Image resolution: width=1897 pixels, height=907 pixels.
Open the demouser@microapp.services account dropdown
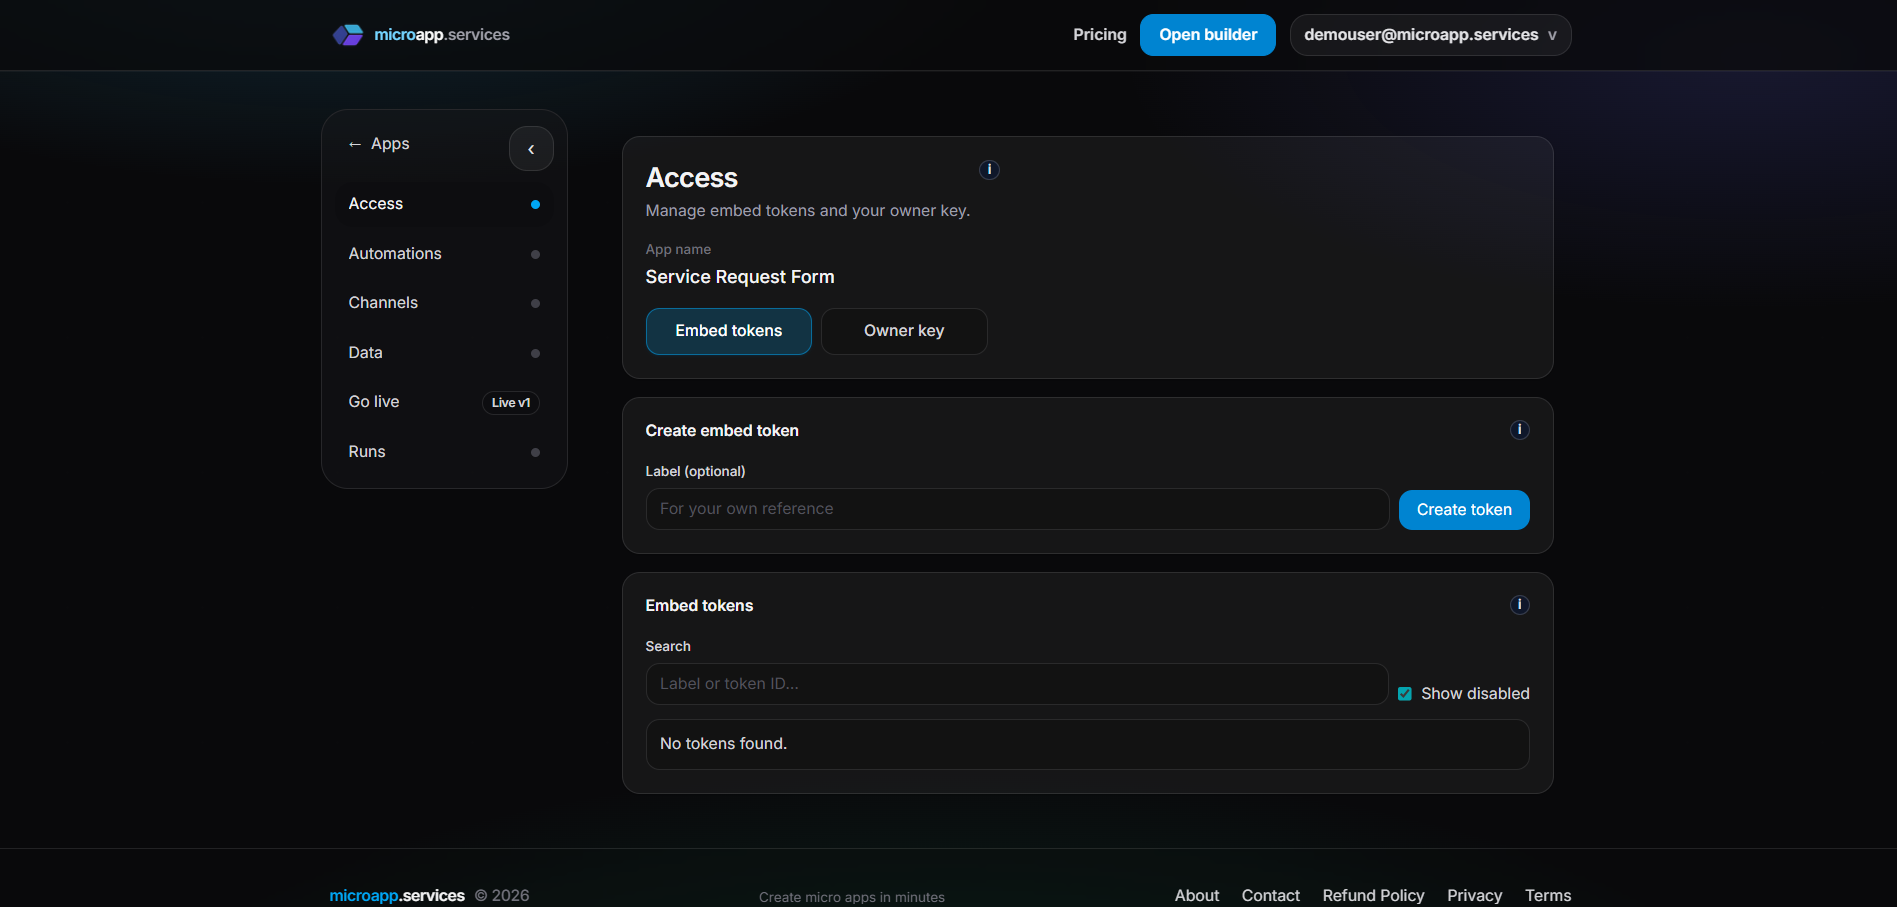point(1429,34)
